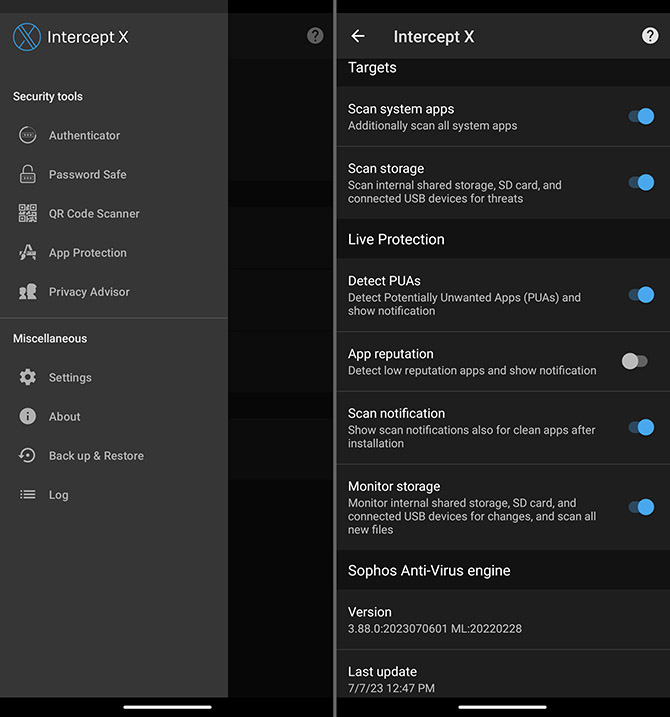The width and height of the screenshot is (670, 717).
Task: Click the 'Monitor storage' title text
Action: click(x=394, y=486)
